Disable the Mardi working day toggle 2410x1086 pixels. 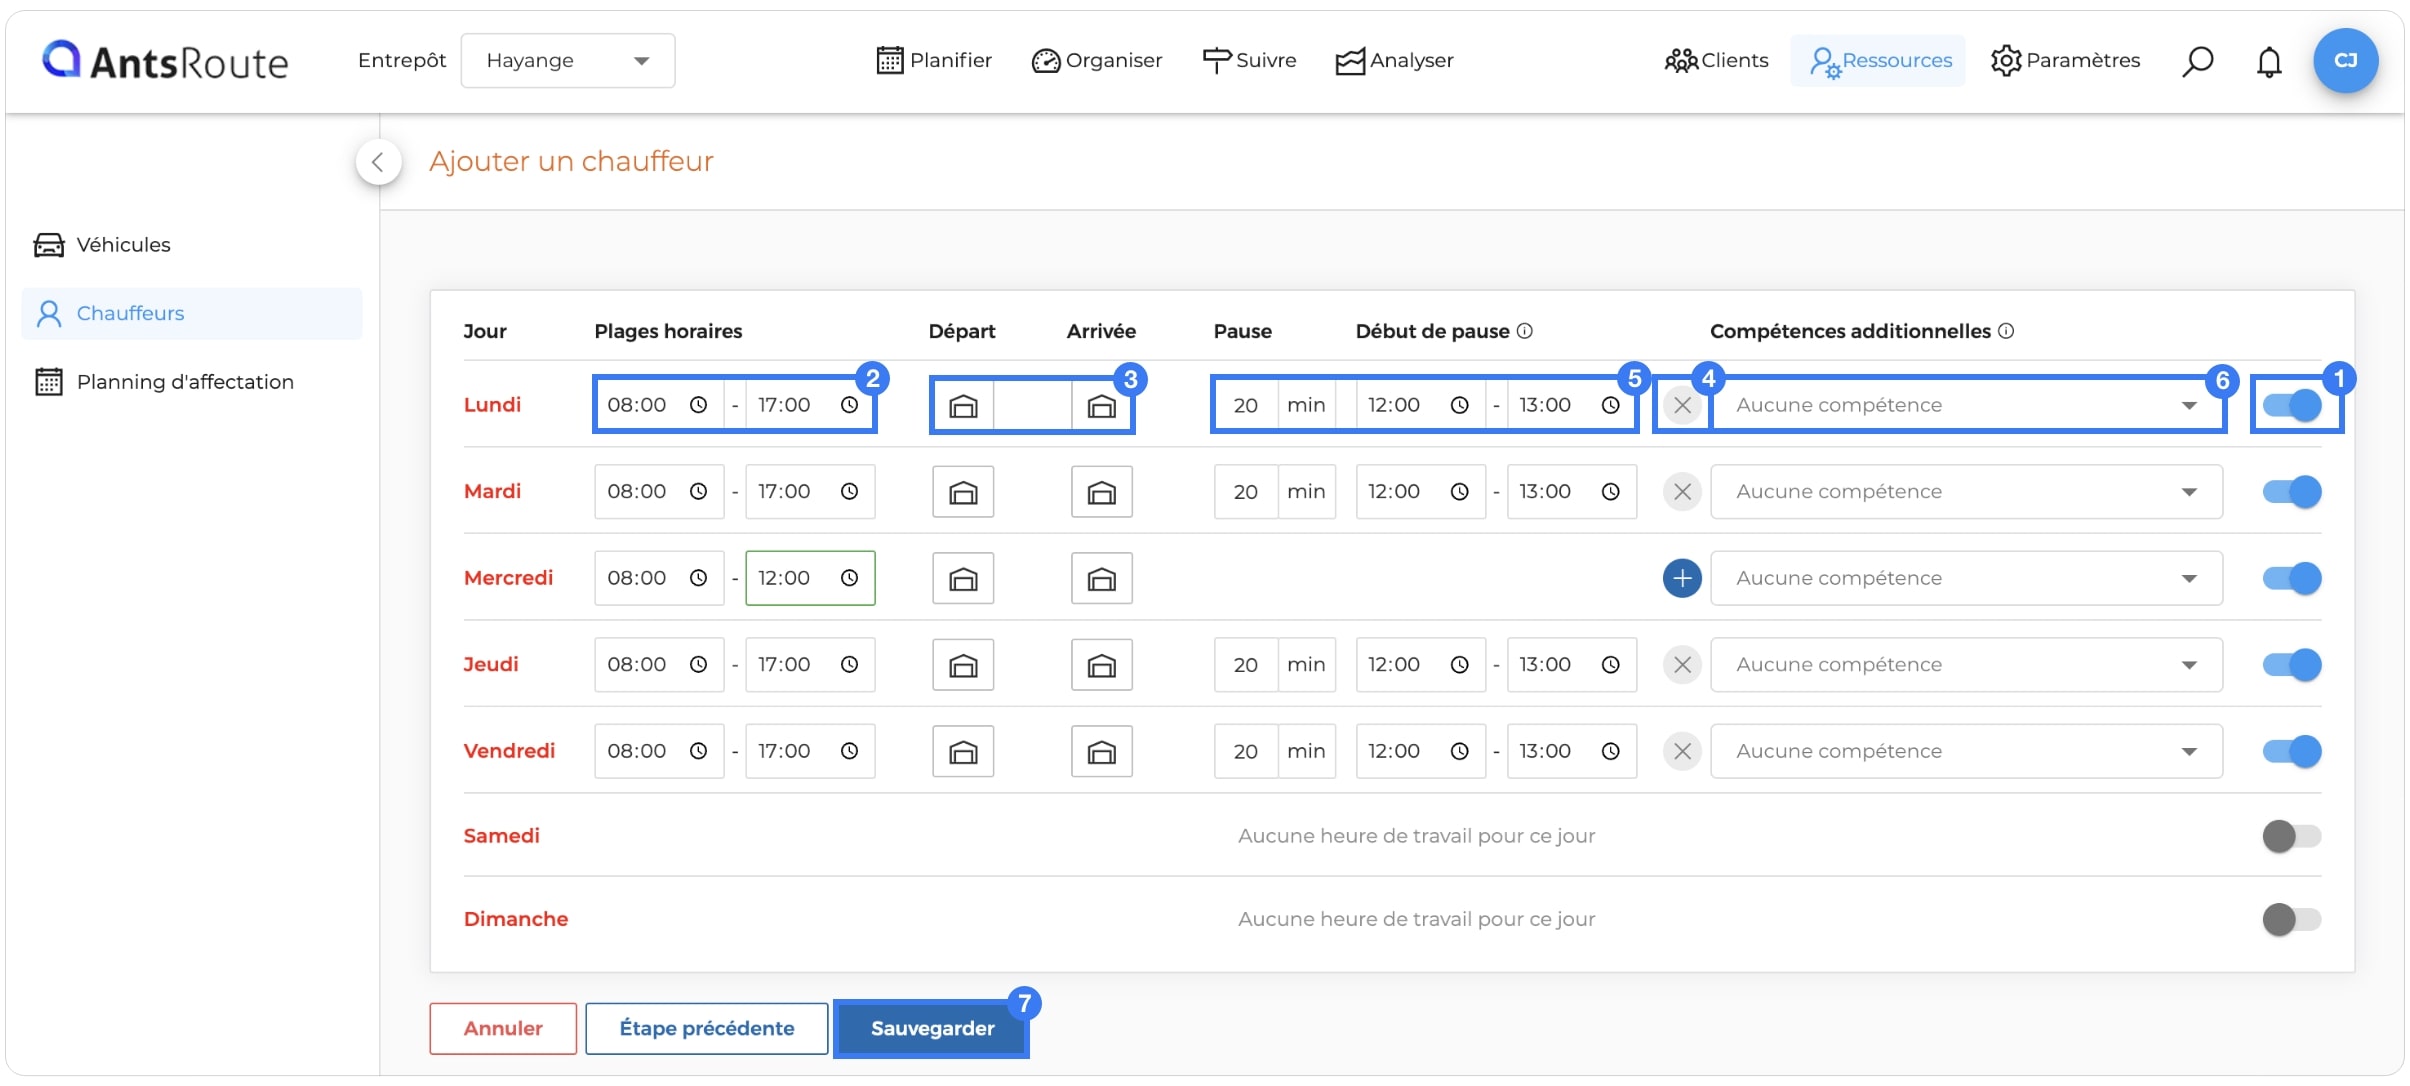2292,492
